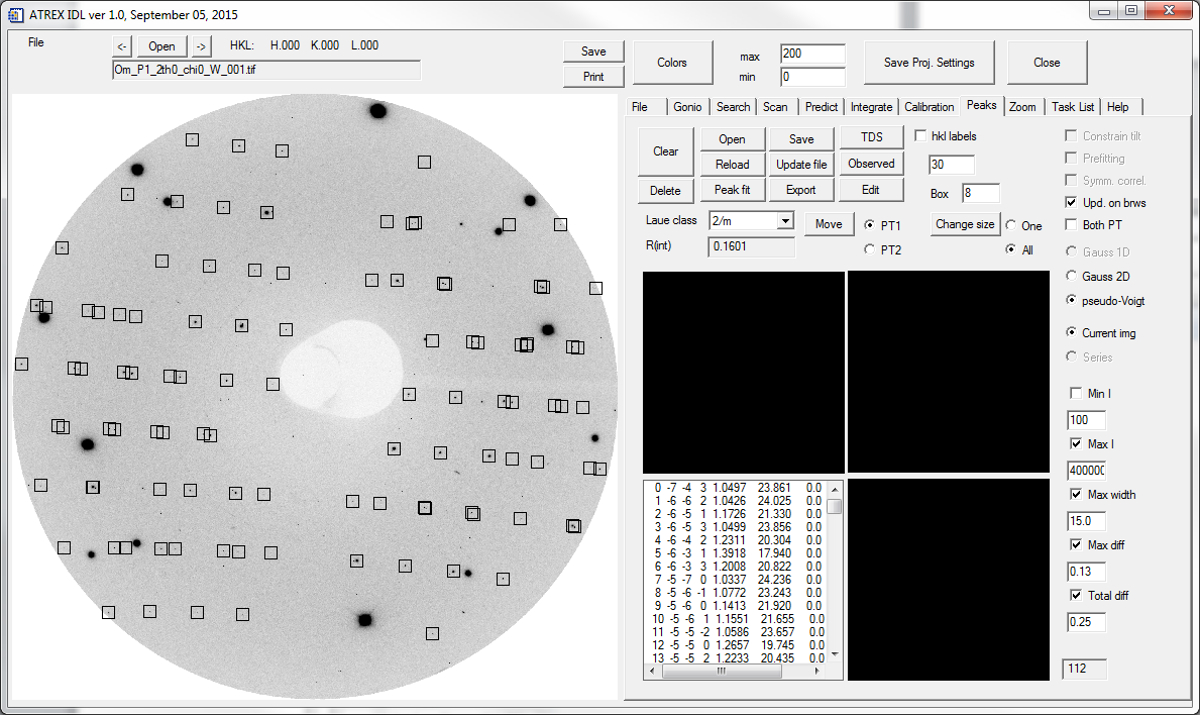
Task: Choose Gauss 2D fitting option
Action: pyautogui.click(x=1072, y=276)
